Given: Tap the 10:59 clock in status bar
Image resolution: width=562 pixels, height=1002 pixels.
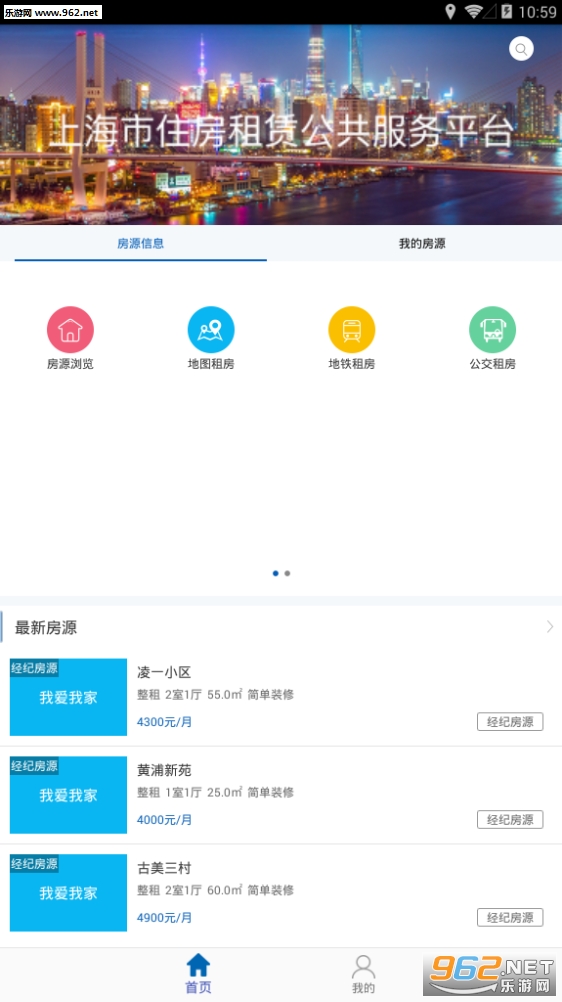Looking at the screenshot, I should 538,12.
